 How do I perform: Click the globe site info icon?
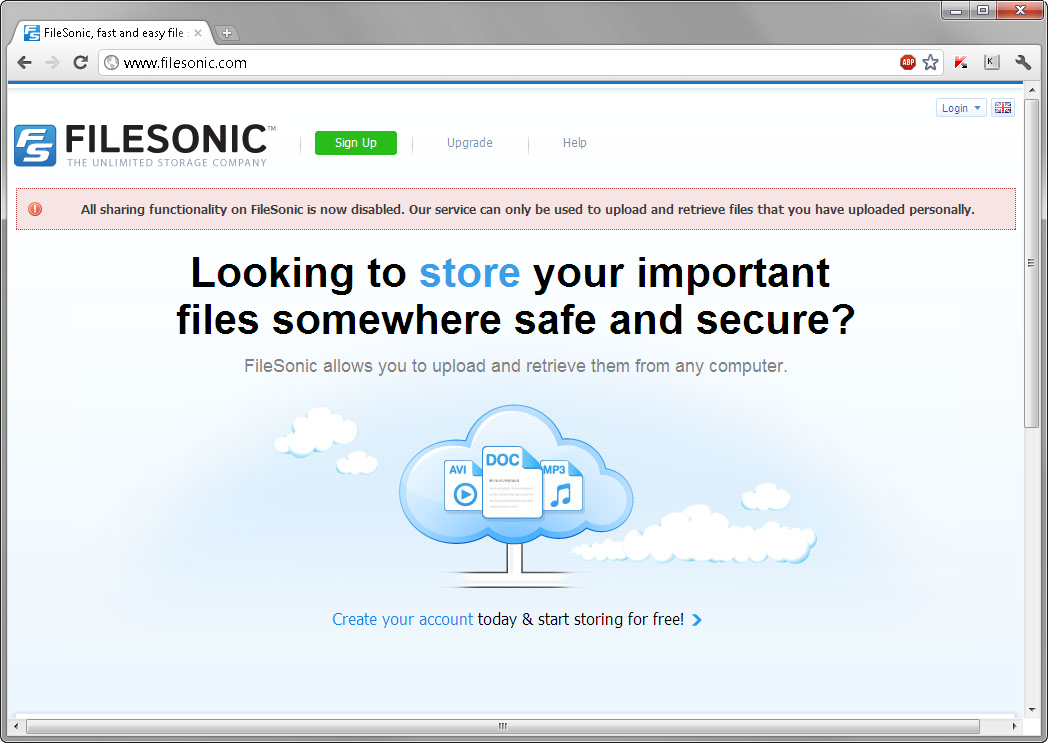(x=112, y=63)
